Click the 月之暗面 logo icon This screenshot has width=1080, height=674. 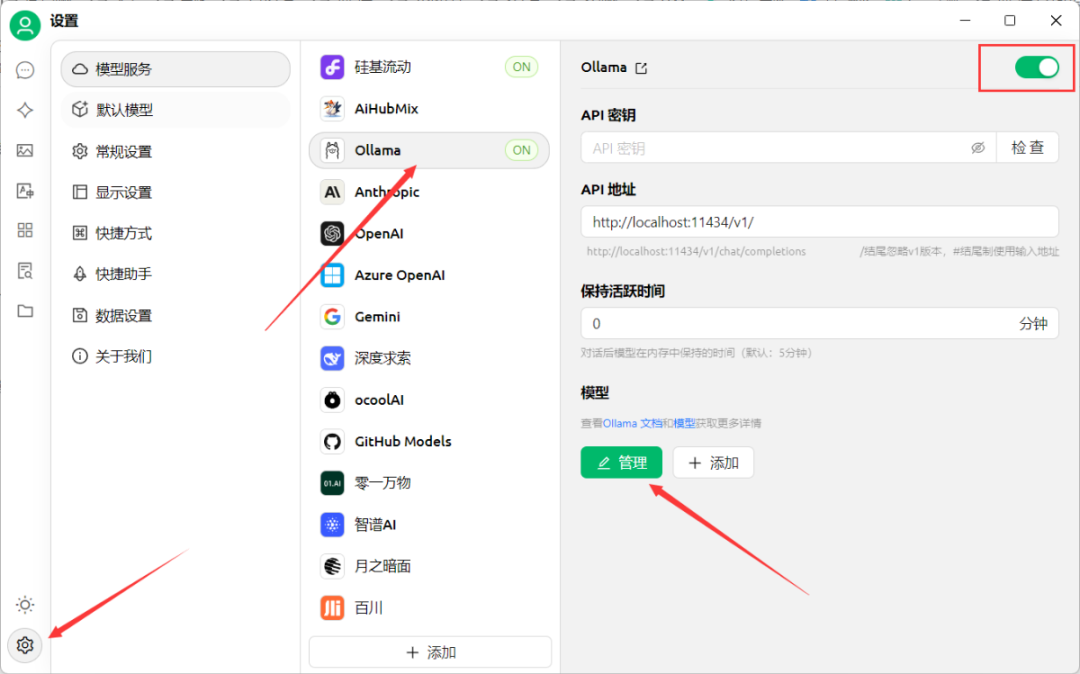click(x=332, y=566)
